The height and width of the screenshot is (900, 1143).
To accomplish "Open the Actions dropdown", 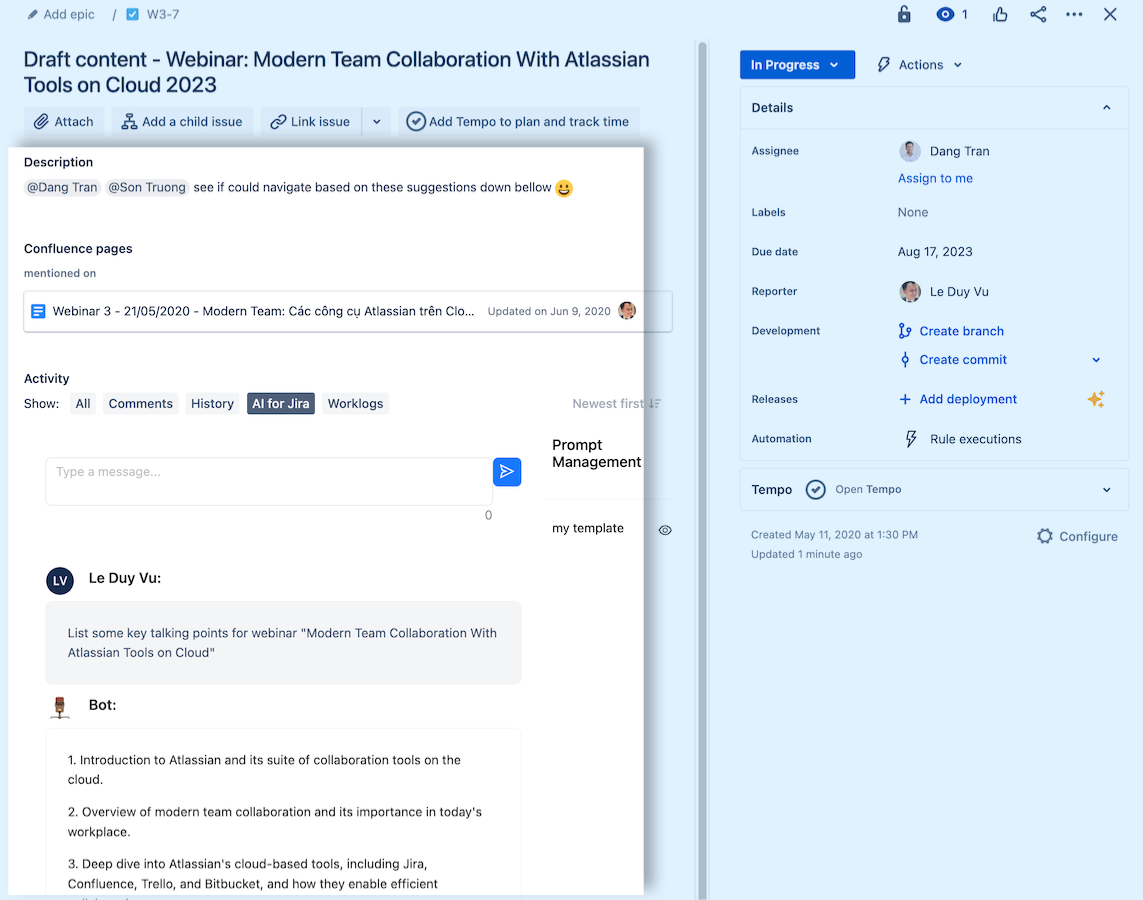I will tap(920, 65).
